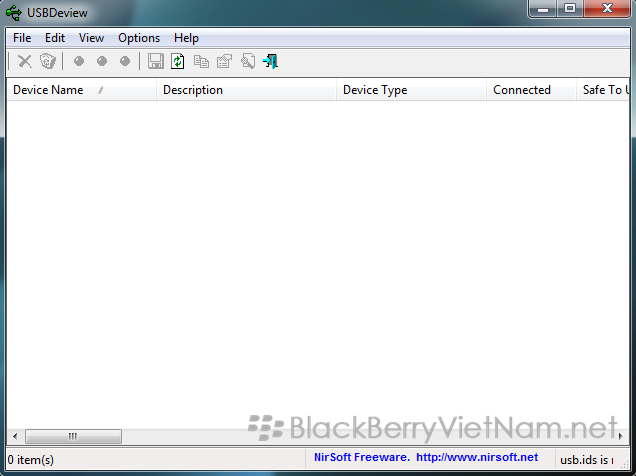Sort by the Device Name column header
The height and width of the screenshot is (476, 636).
[x=48, y=90]
